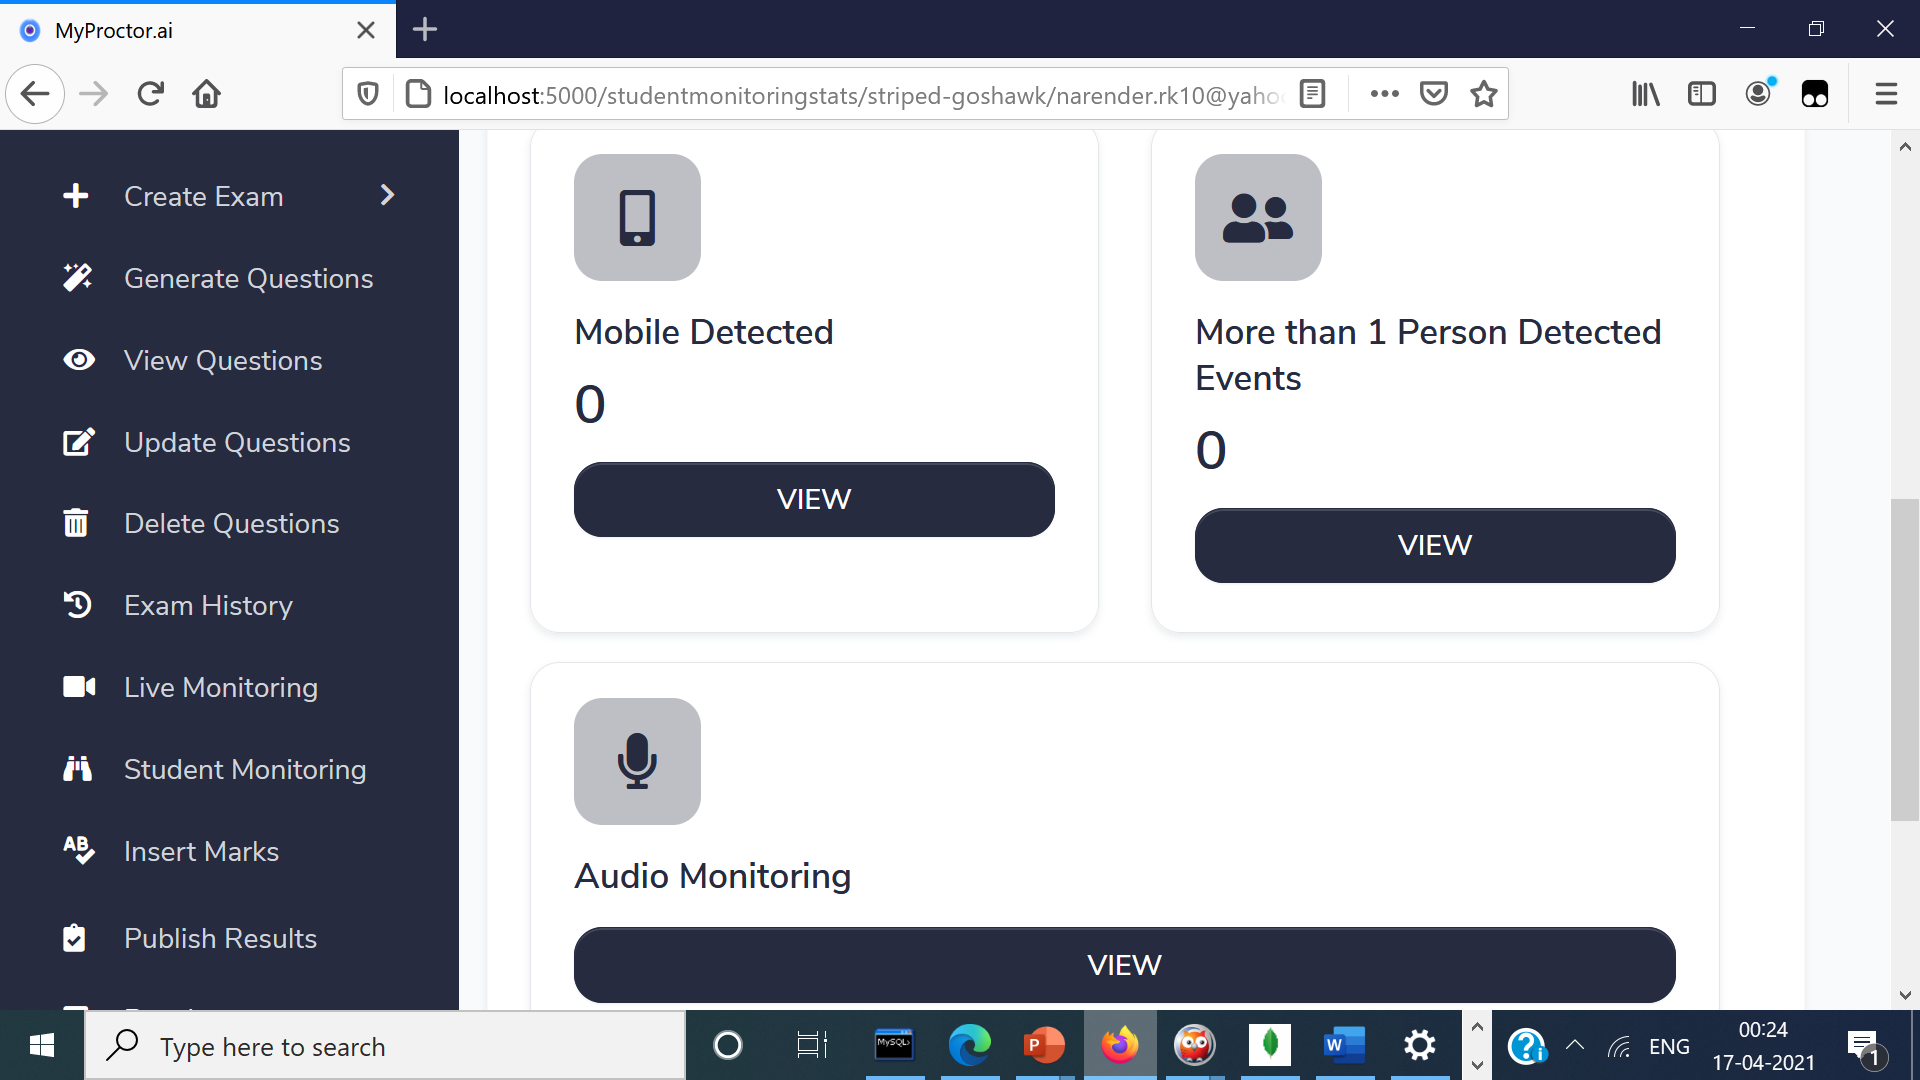
Task: Open the page actions three-dots menu
Action: [1384, 94]
